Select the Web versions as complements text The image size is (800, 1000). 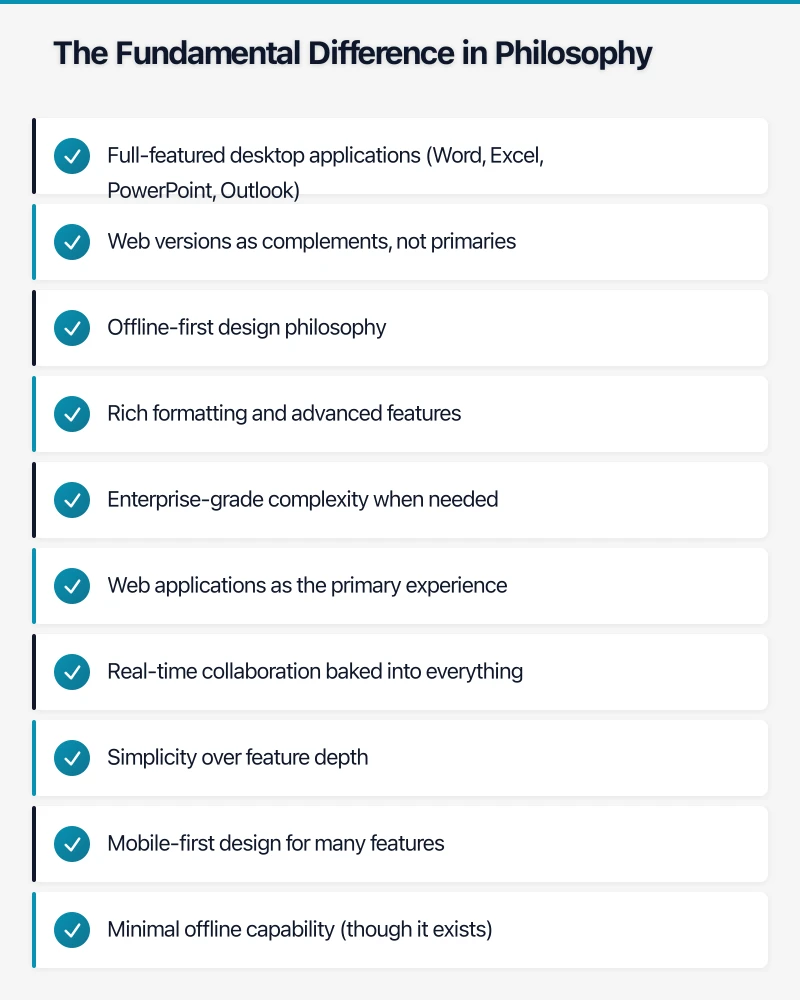click(311, 242)
